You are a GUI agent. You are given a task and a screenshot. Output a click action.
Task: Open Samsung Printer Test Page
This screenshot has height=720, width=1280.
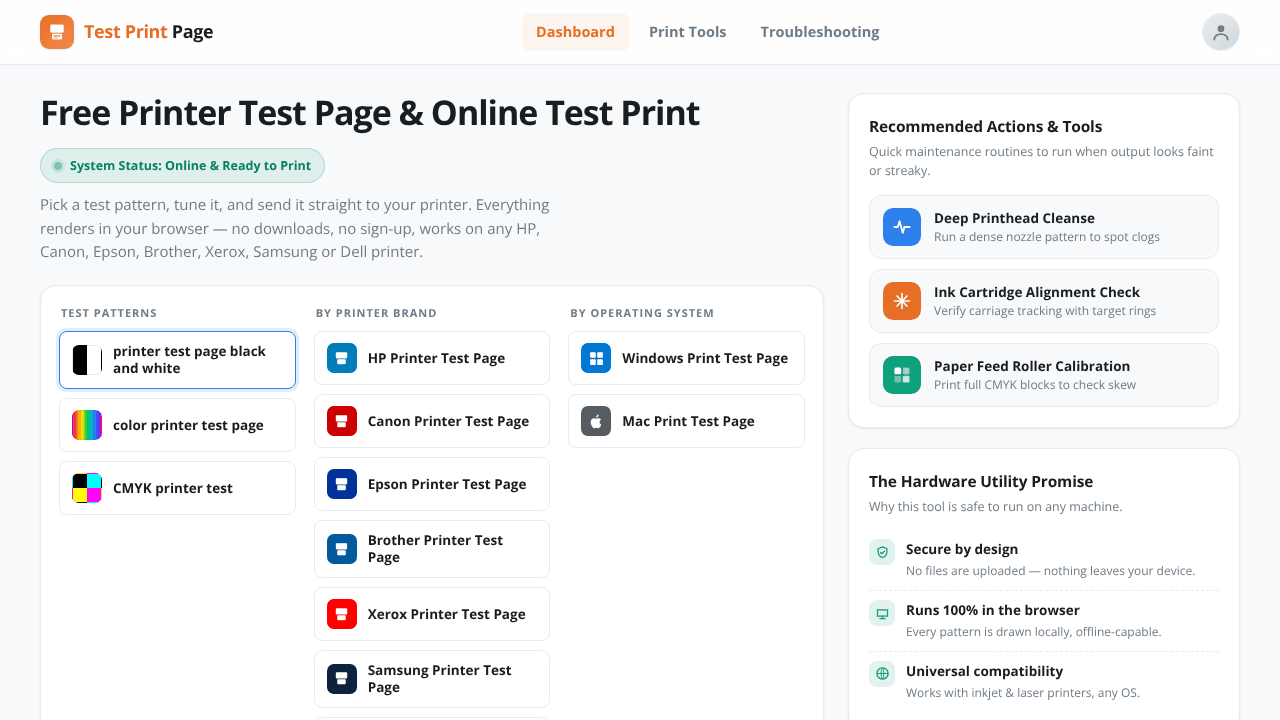tap(432, 679)
